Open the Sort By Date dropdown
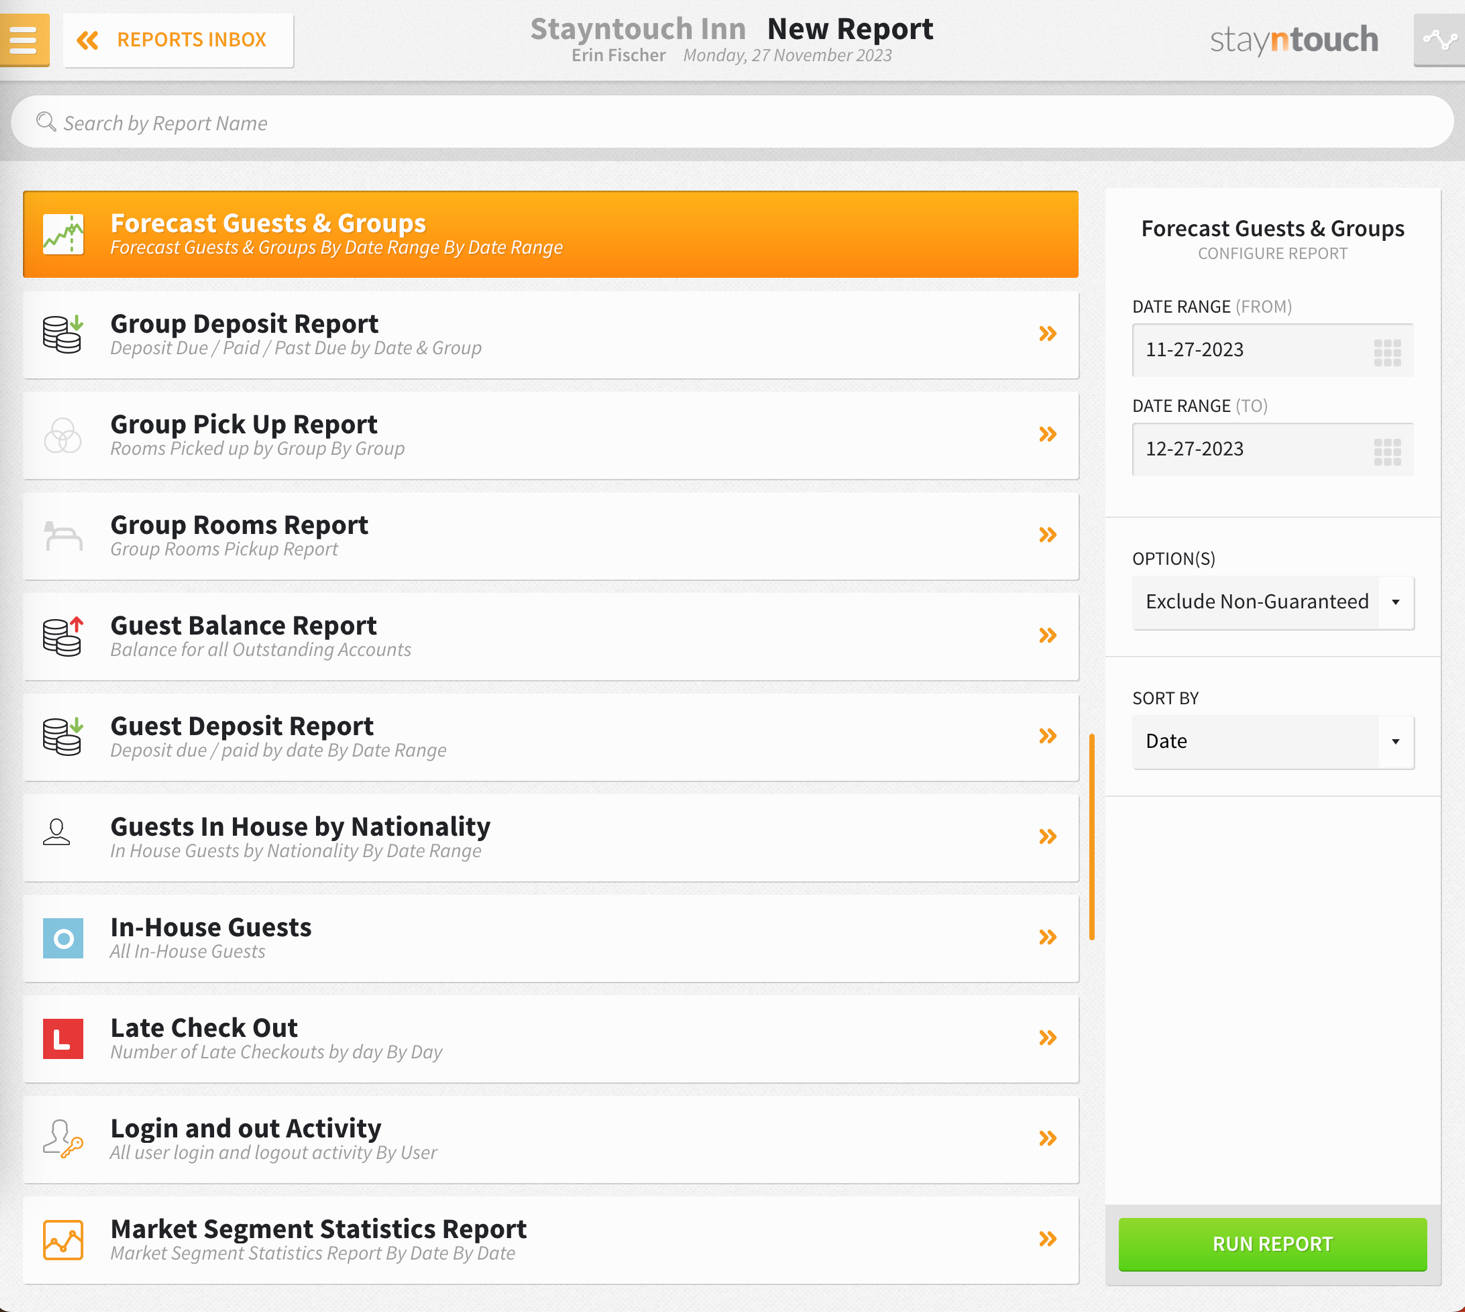This screenshot has height=1312, width=1465. pos(1272,742)
